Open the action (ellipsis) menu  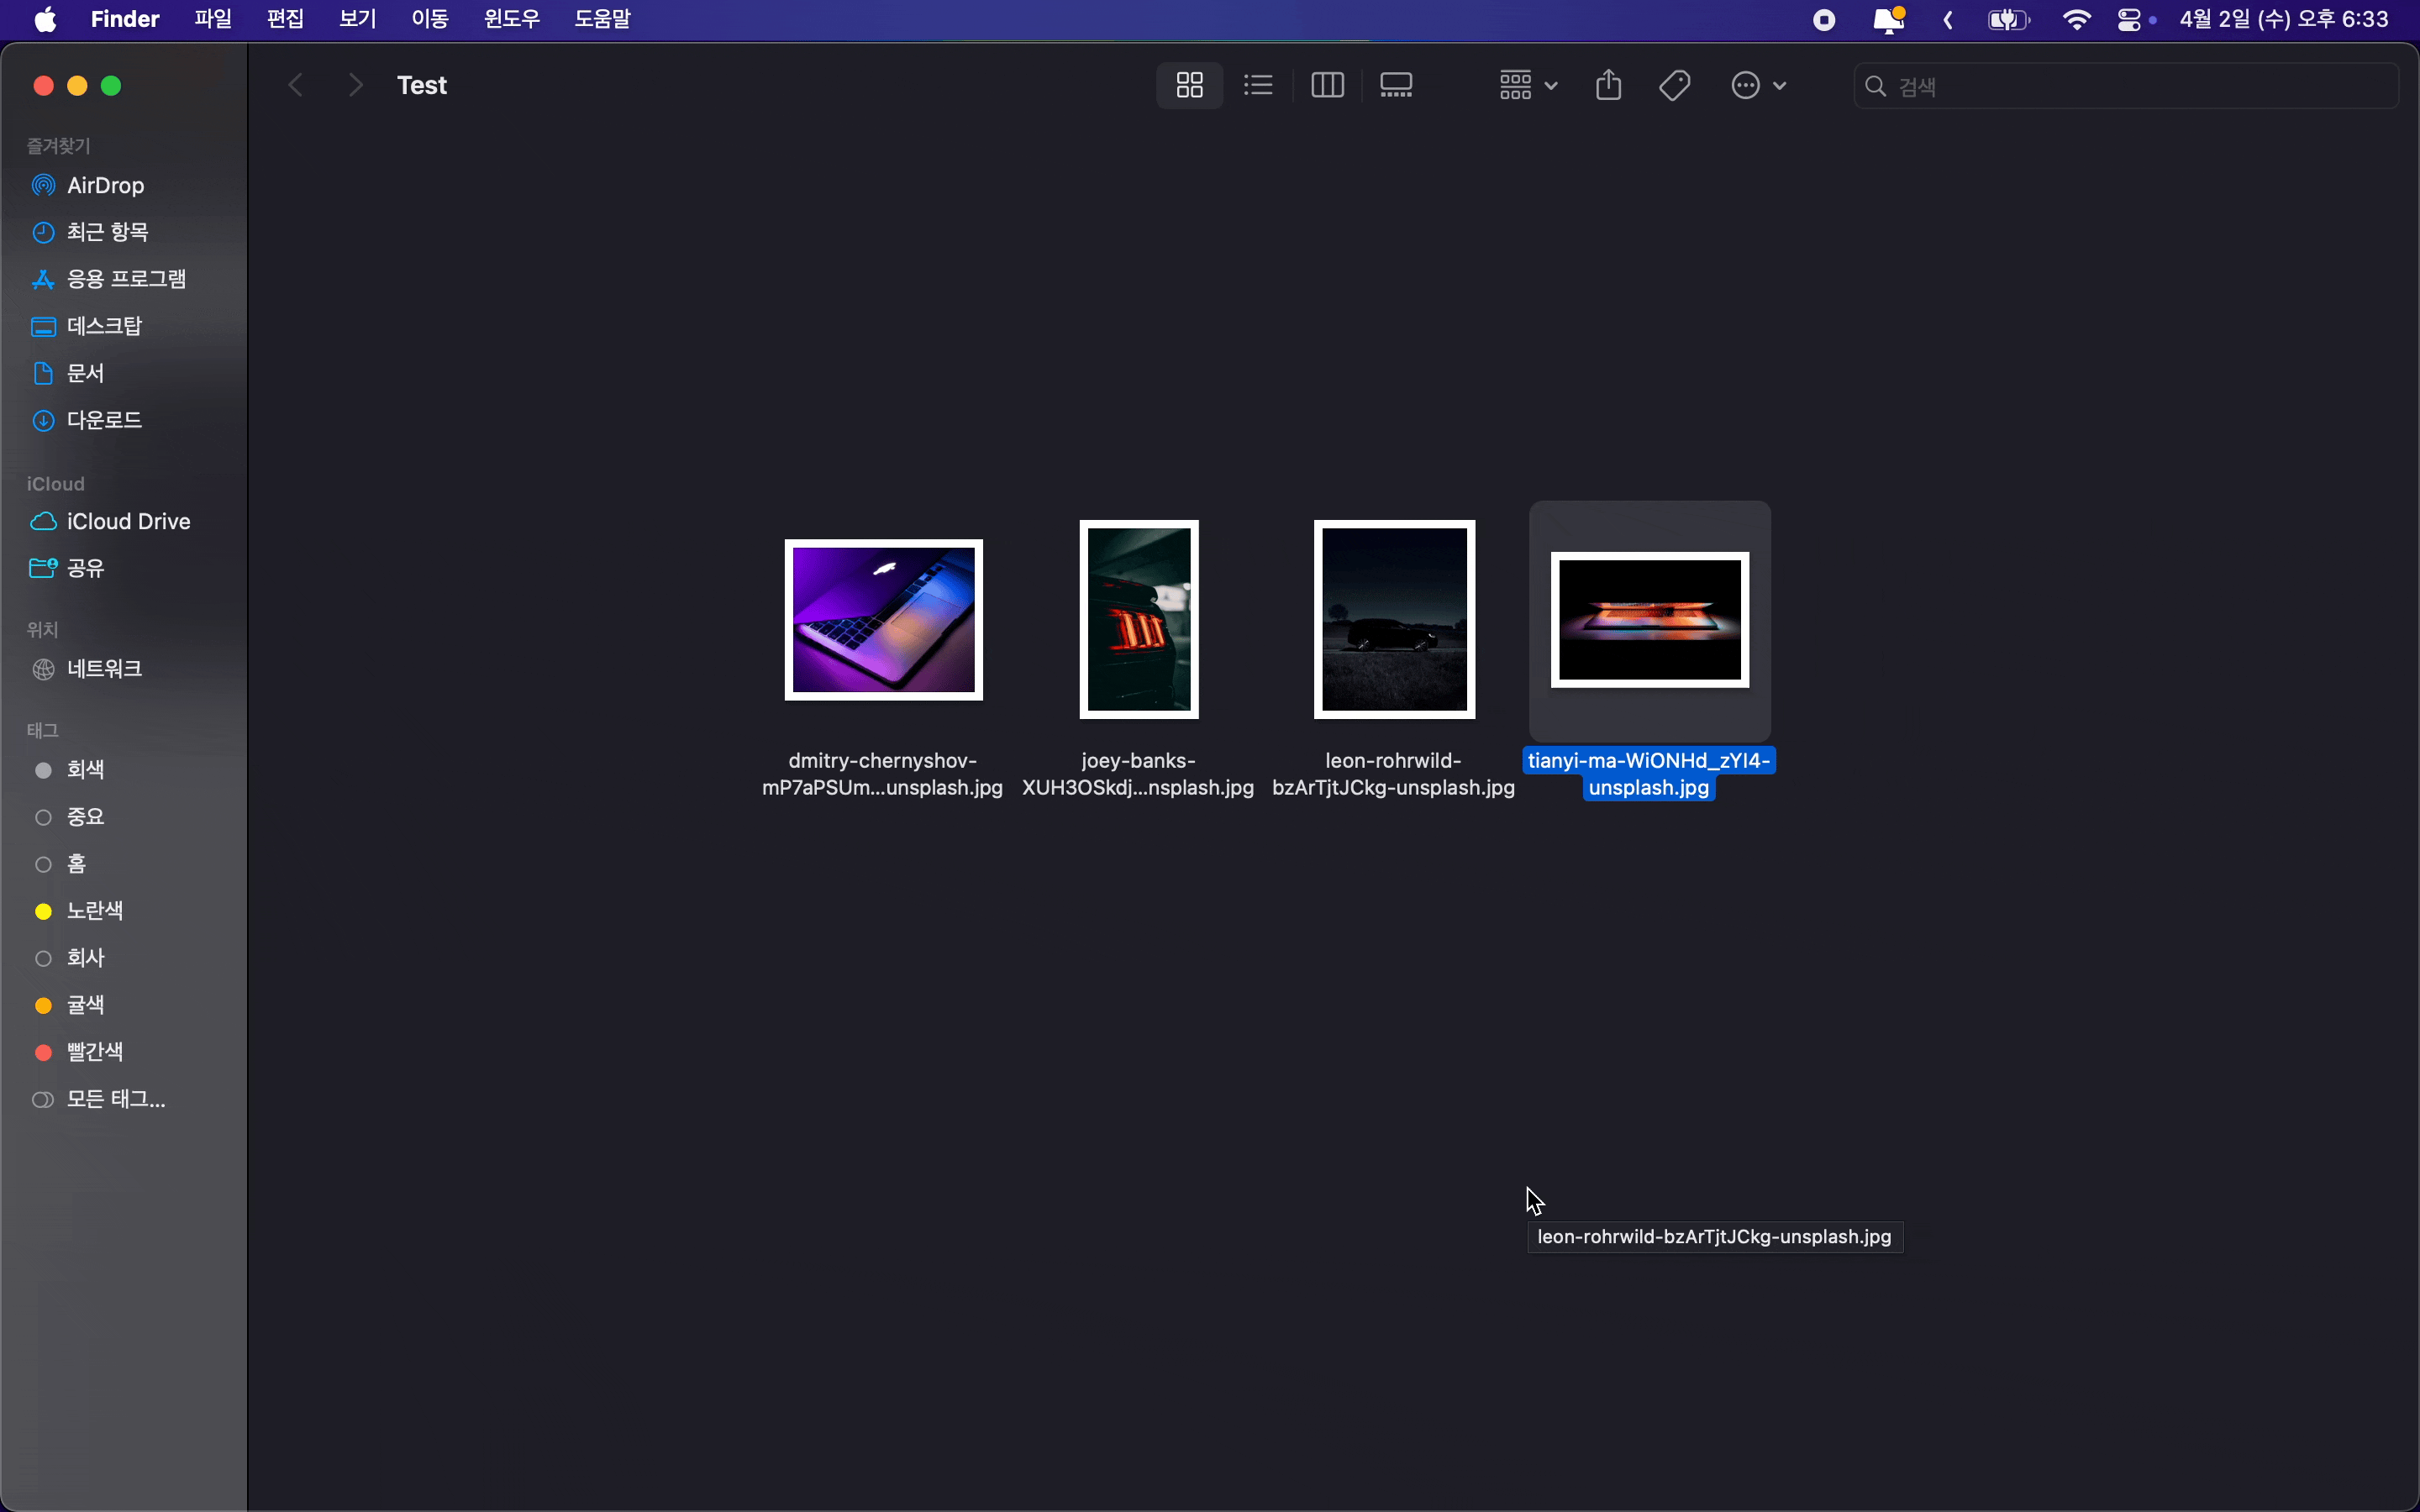(x=1758, y=85)
